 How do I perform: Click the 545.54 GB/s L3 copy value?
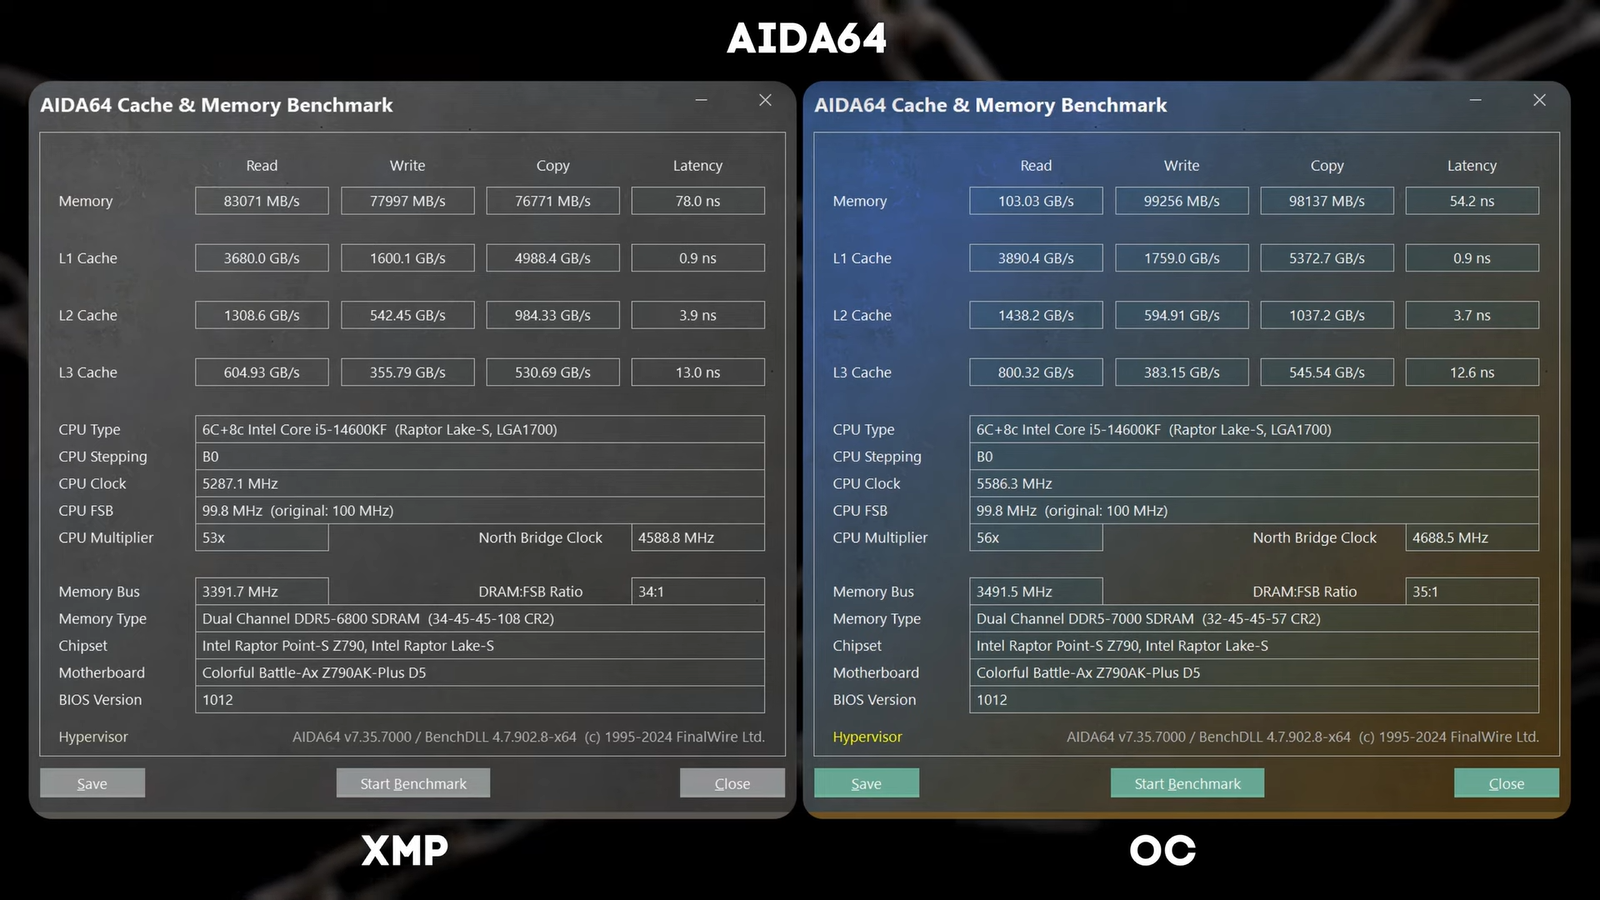pyautogui.click(x=1327, y=372)
